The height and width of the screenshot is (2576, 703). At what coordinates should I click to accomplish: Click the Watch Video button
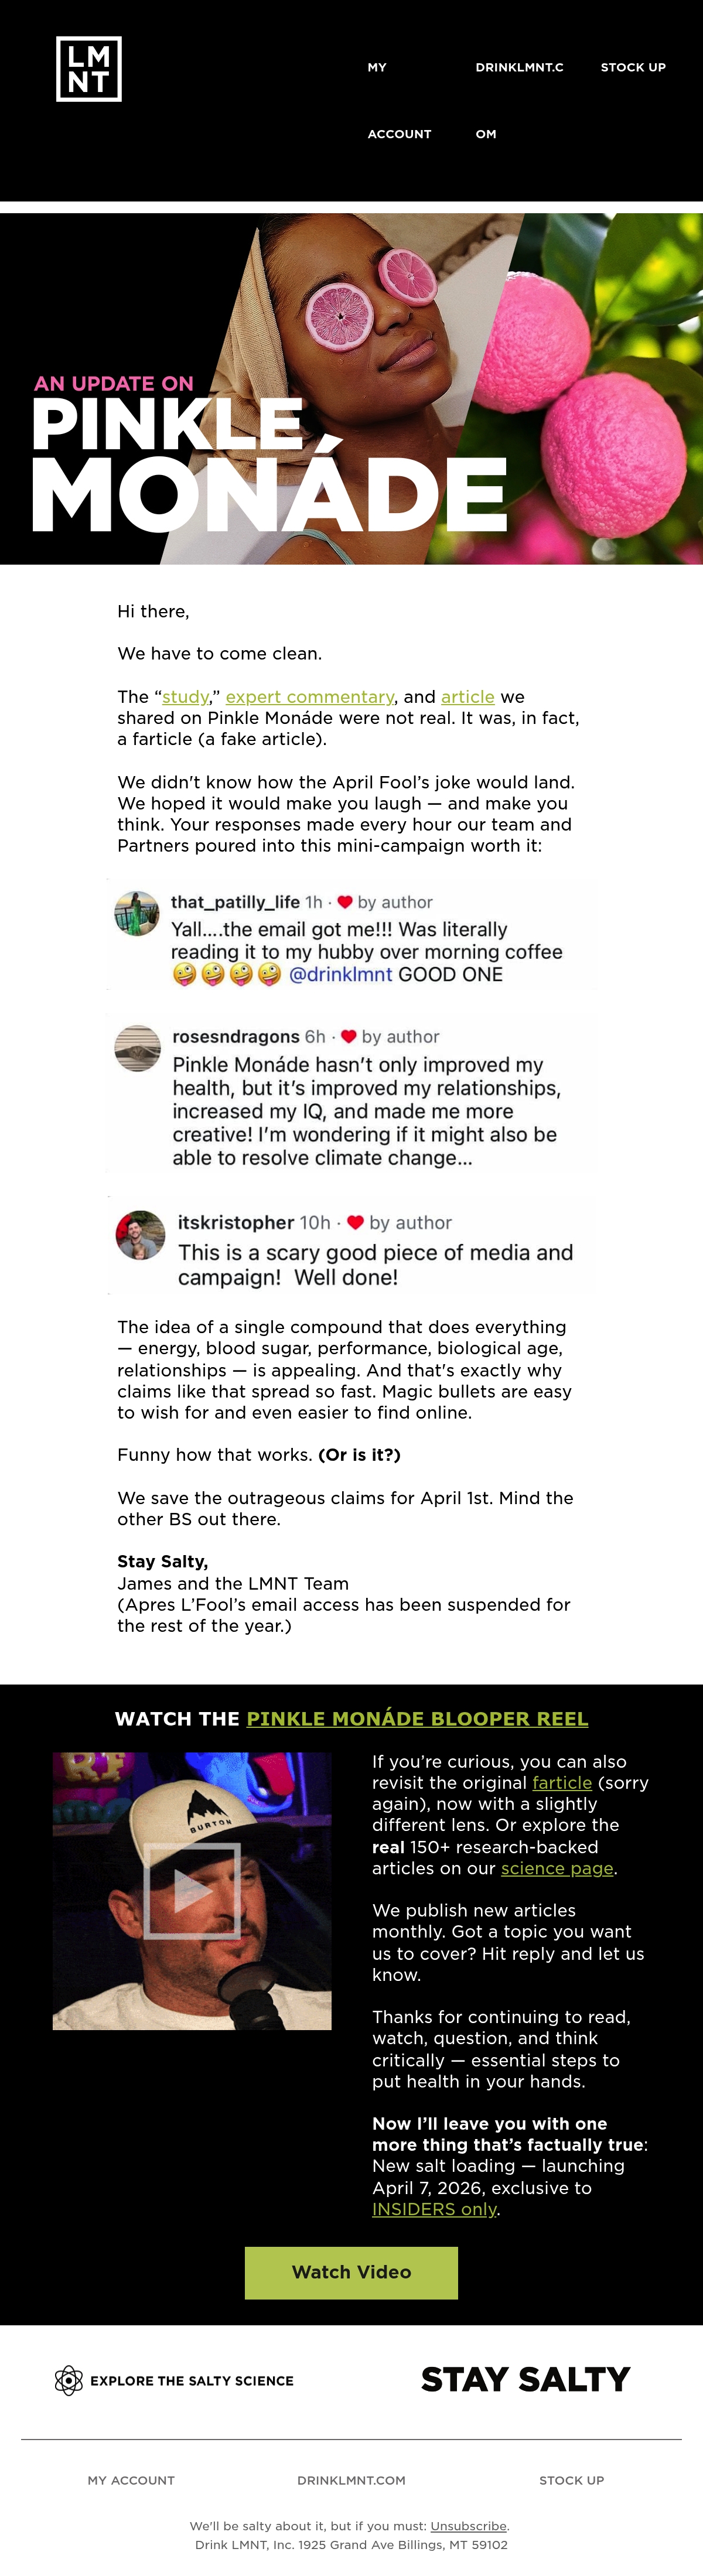351,2272
